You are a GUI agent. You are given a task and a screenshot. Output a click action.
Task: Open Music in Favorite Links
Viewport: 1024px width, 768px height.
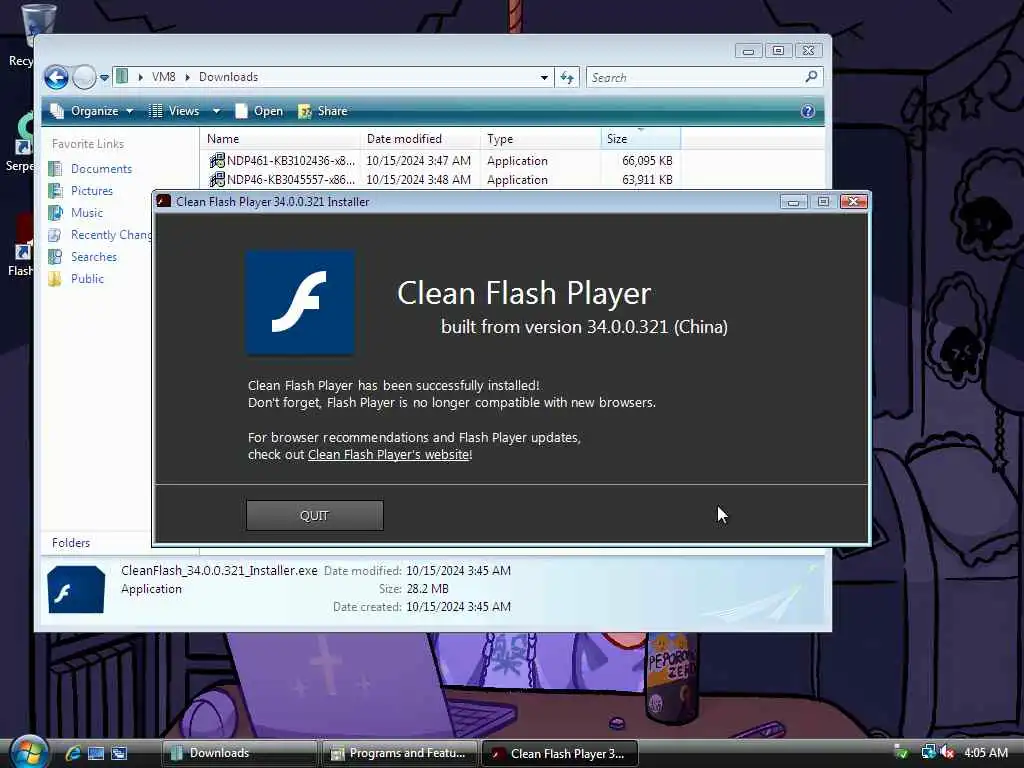point(87,213)
